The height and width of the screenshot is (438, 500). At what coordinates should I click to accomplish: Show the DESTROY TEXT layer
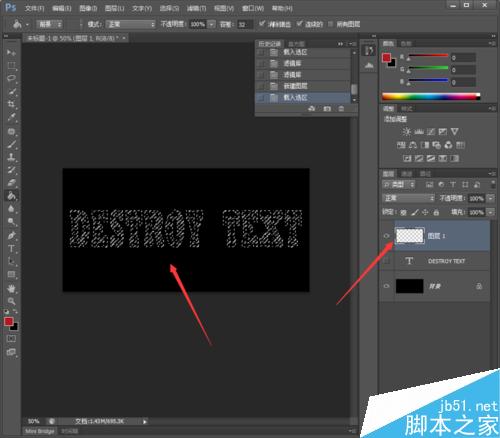pyautogui.click(x=387, y=261)
